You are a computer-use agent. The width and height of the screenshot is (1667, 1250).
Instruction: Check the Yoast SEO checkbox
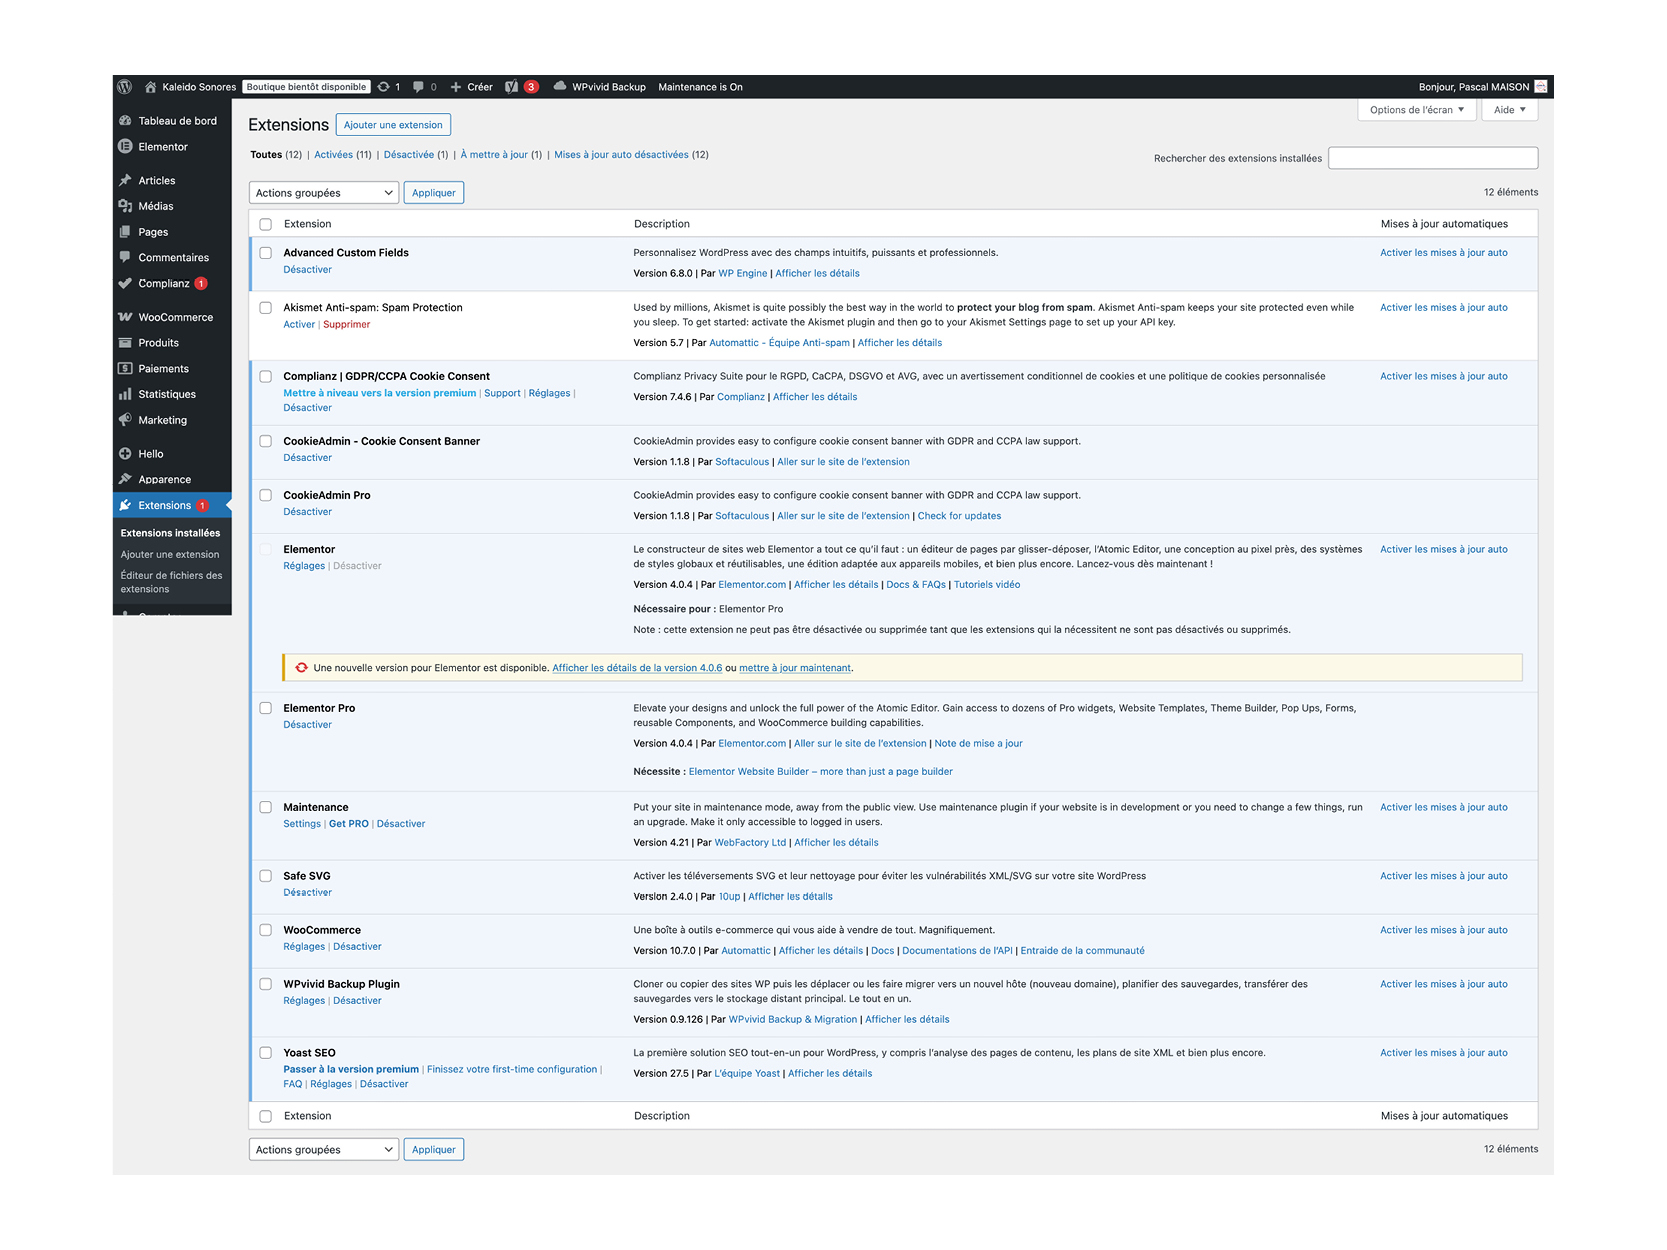[x=265, y=1054]
